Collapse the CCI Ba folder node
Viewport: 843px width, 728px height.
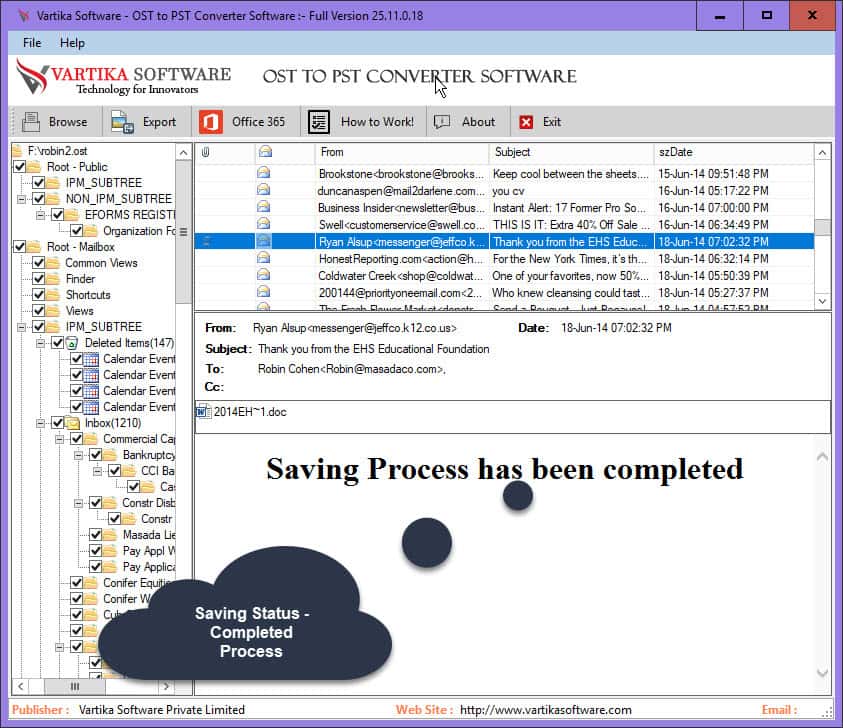point(97,472)
